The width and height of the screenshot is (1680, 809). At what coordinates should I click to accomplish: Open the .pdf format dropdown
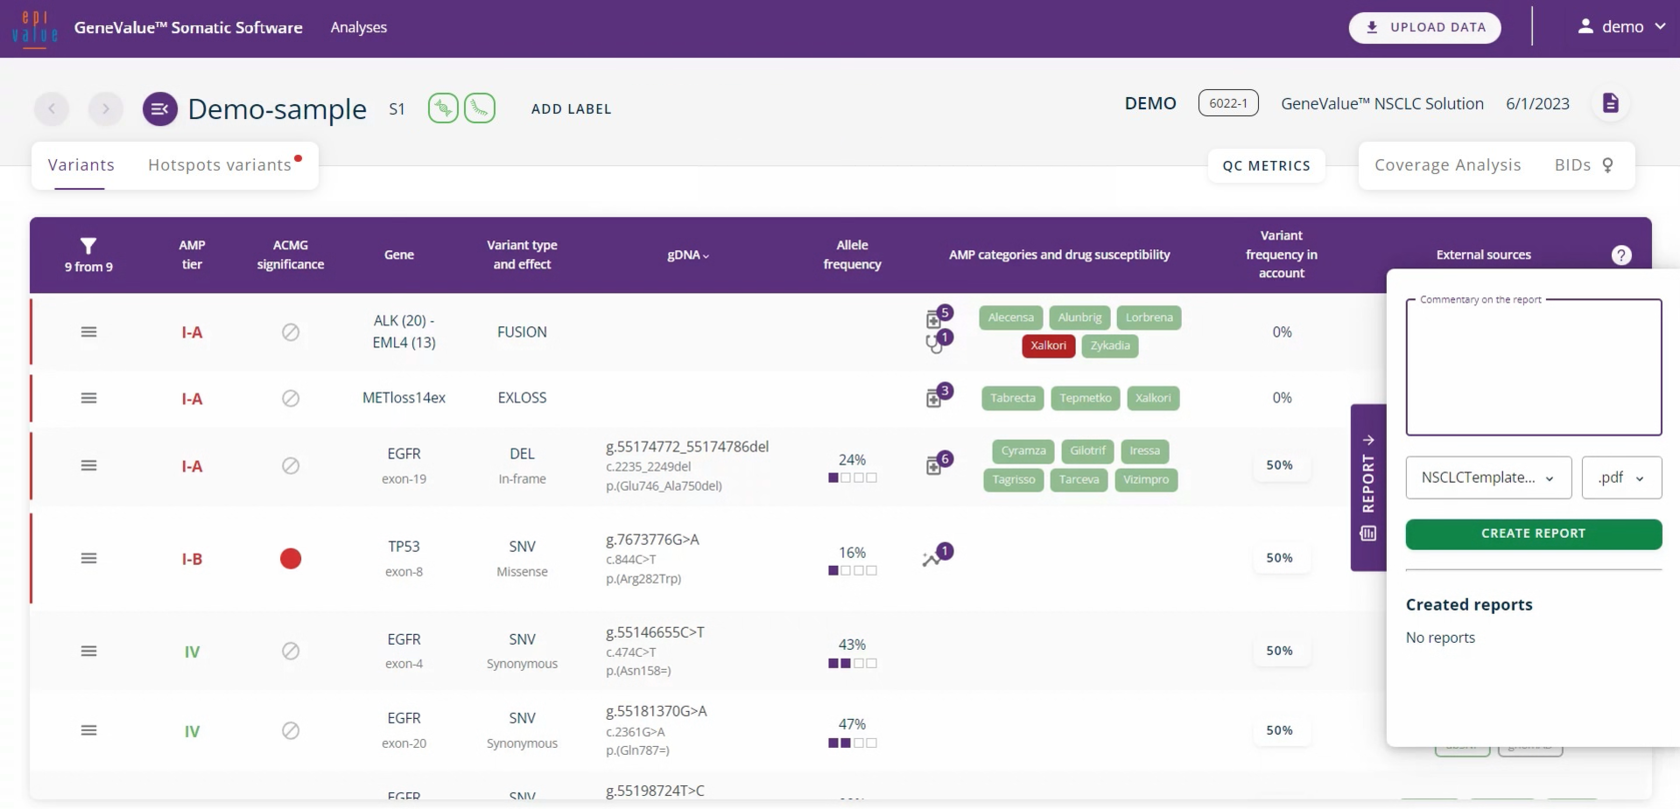[1620, 478]
